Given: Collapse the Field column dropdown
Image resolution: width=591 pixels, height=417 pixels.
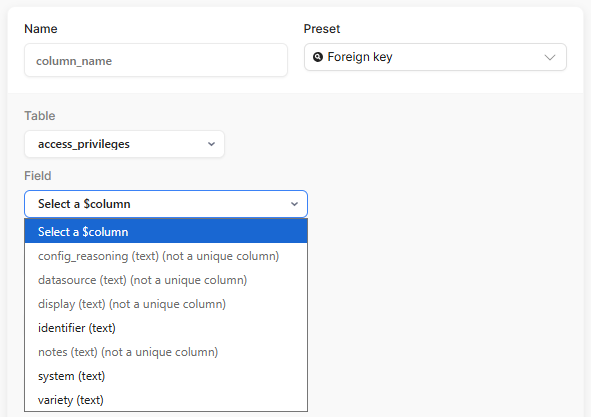Looking at the screenshot, I should coord(166,204).
